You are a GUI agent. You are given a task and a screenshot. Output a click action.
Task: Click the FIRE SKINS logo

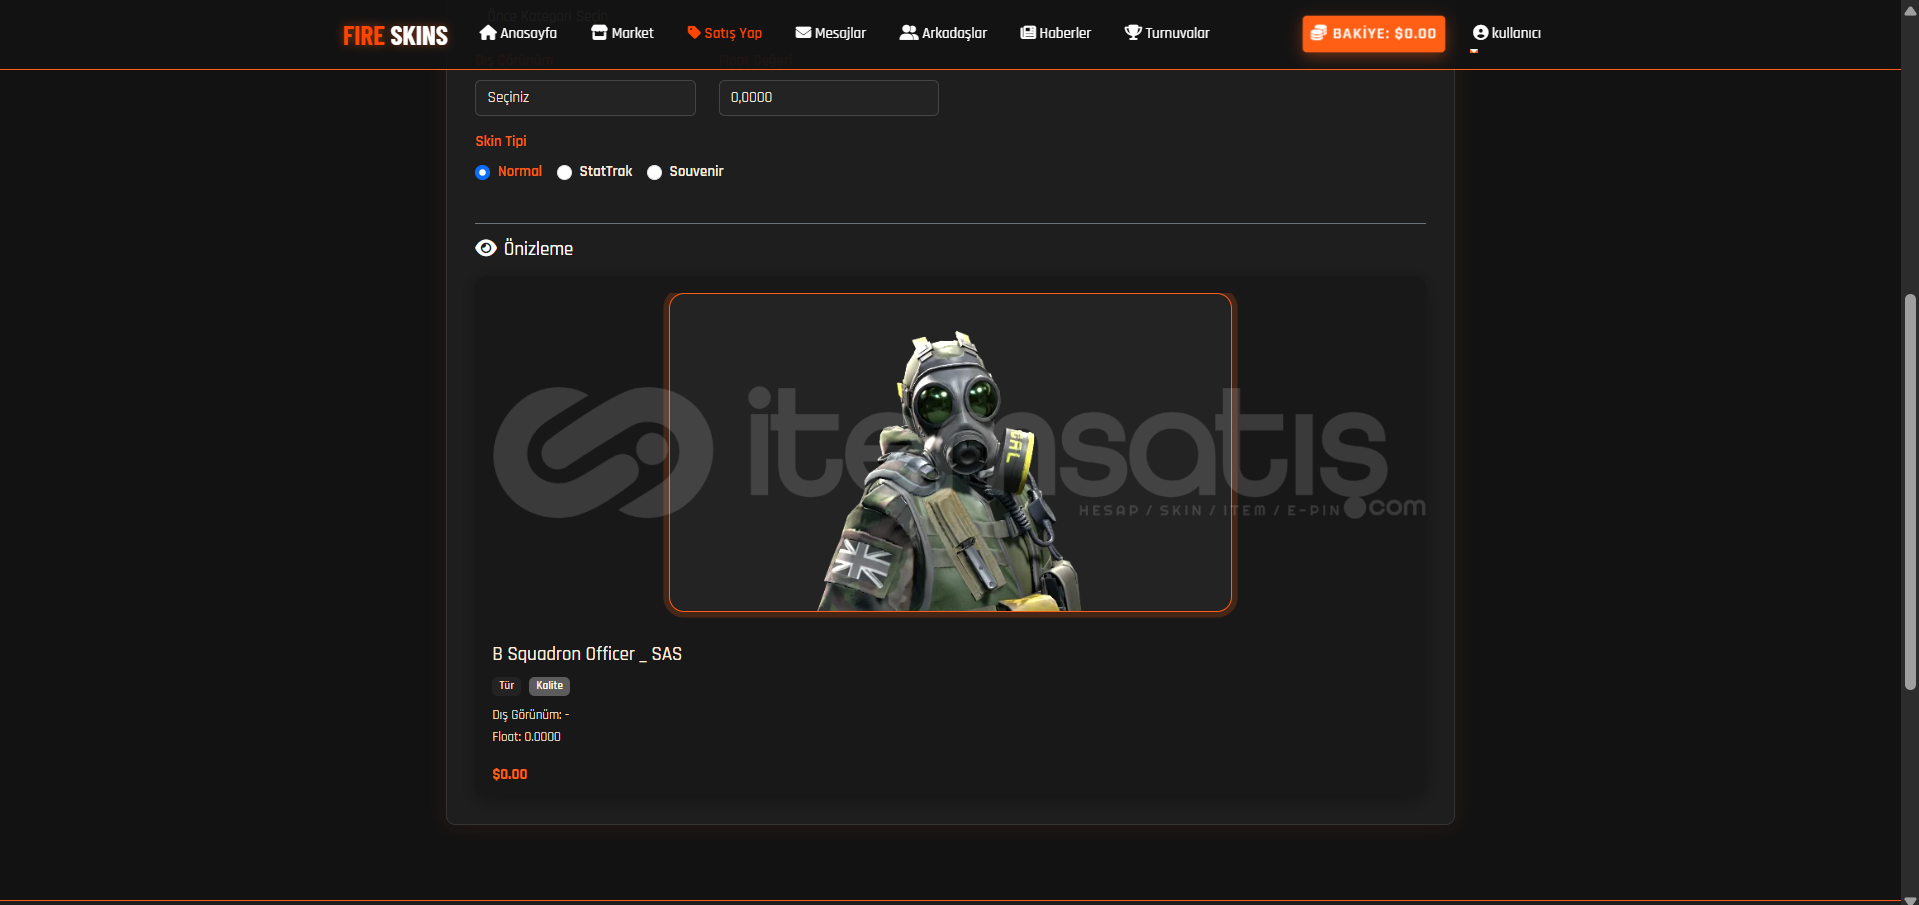[x=395, y=36]
